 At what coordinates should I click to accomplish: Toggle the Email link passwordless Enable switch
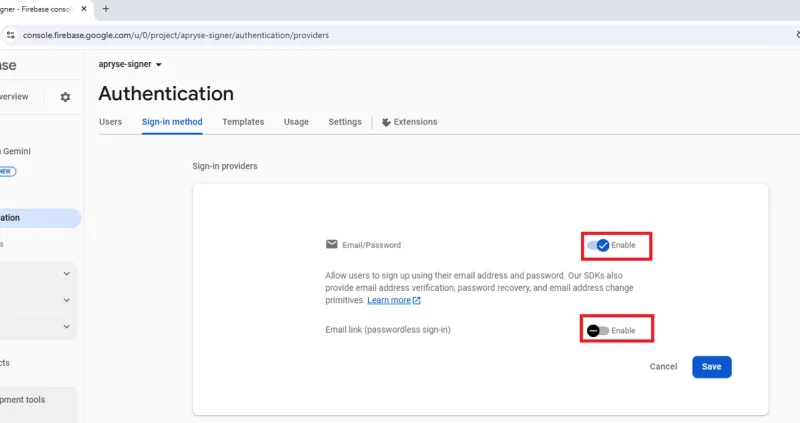[597, 331]
